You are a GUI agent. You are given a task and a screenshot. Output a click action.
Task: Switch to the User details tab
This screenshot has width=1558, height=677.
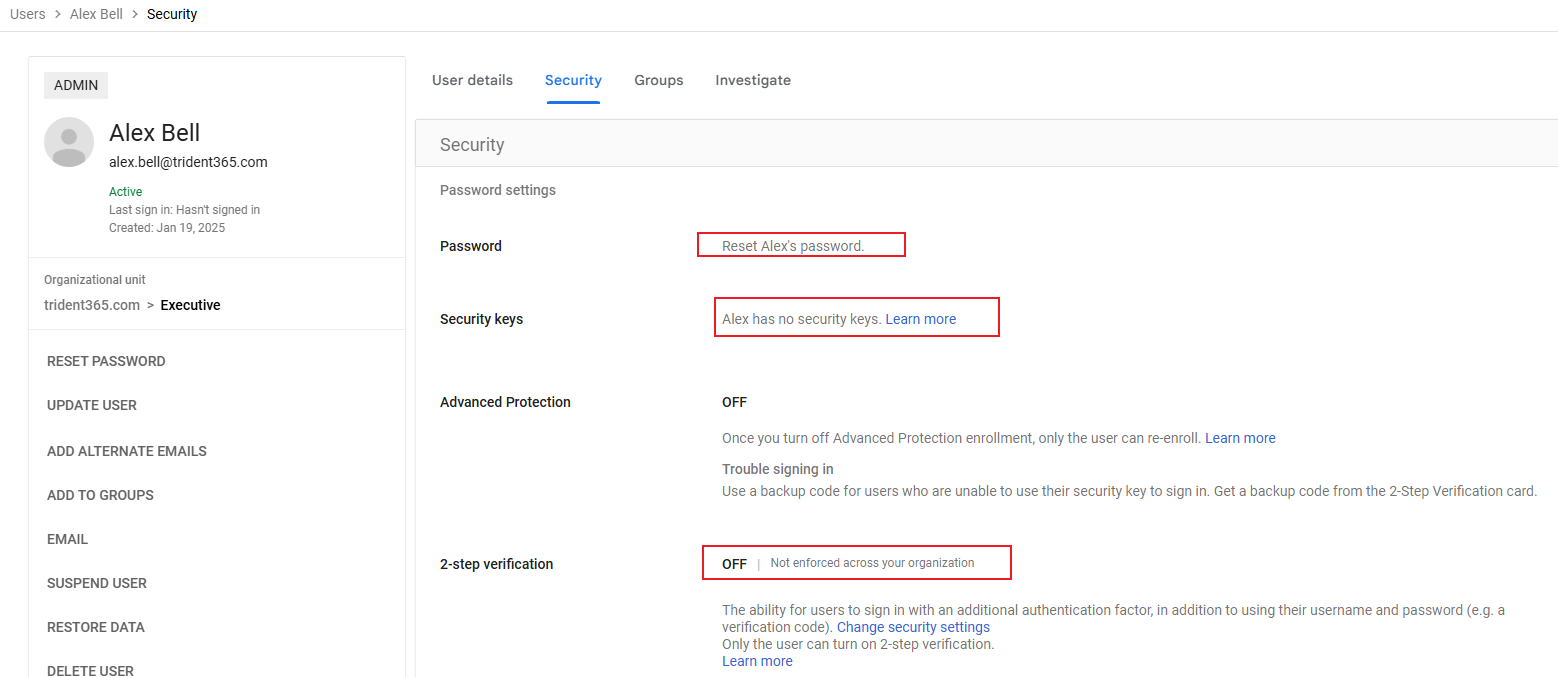(x=472, y=80)
